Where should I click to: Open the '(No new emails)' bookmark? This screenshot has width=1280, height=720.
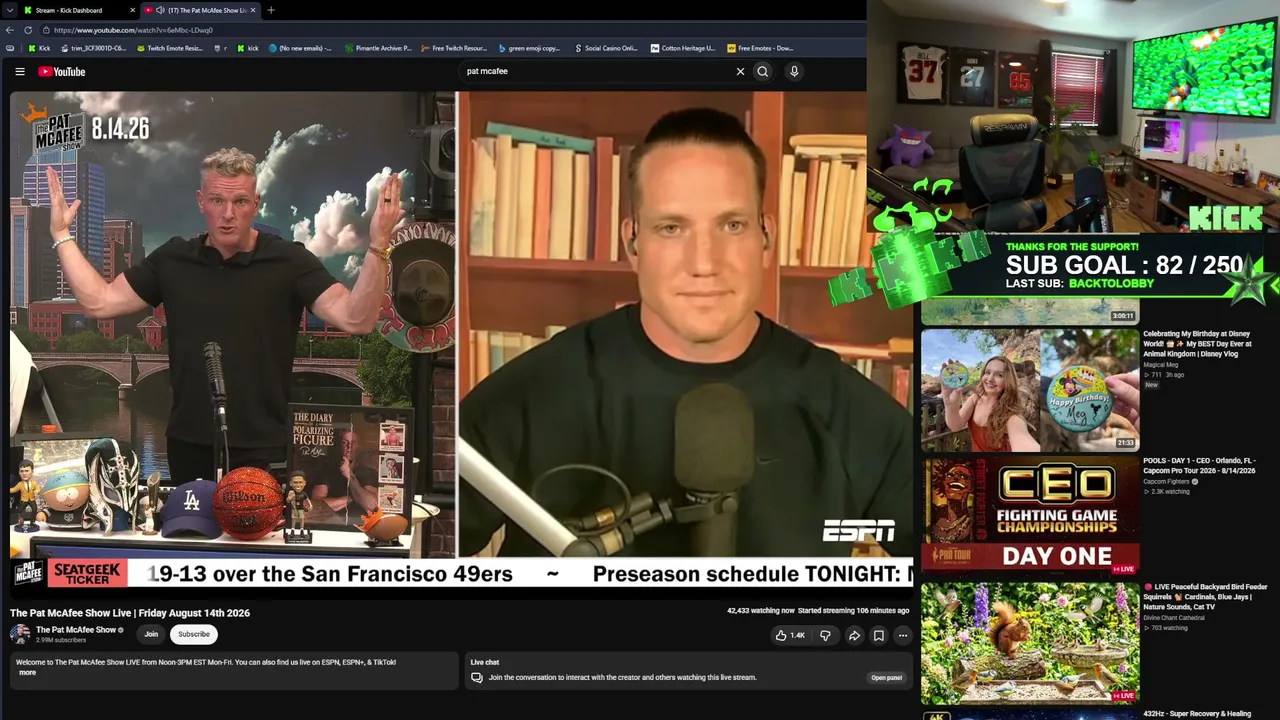click(300, 48)
